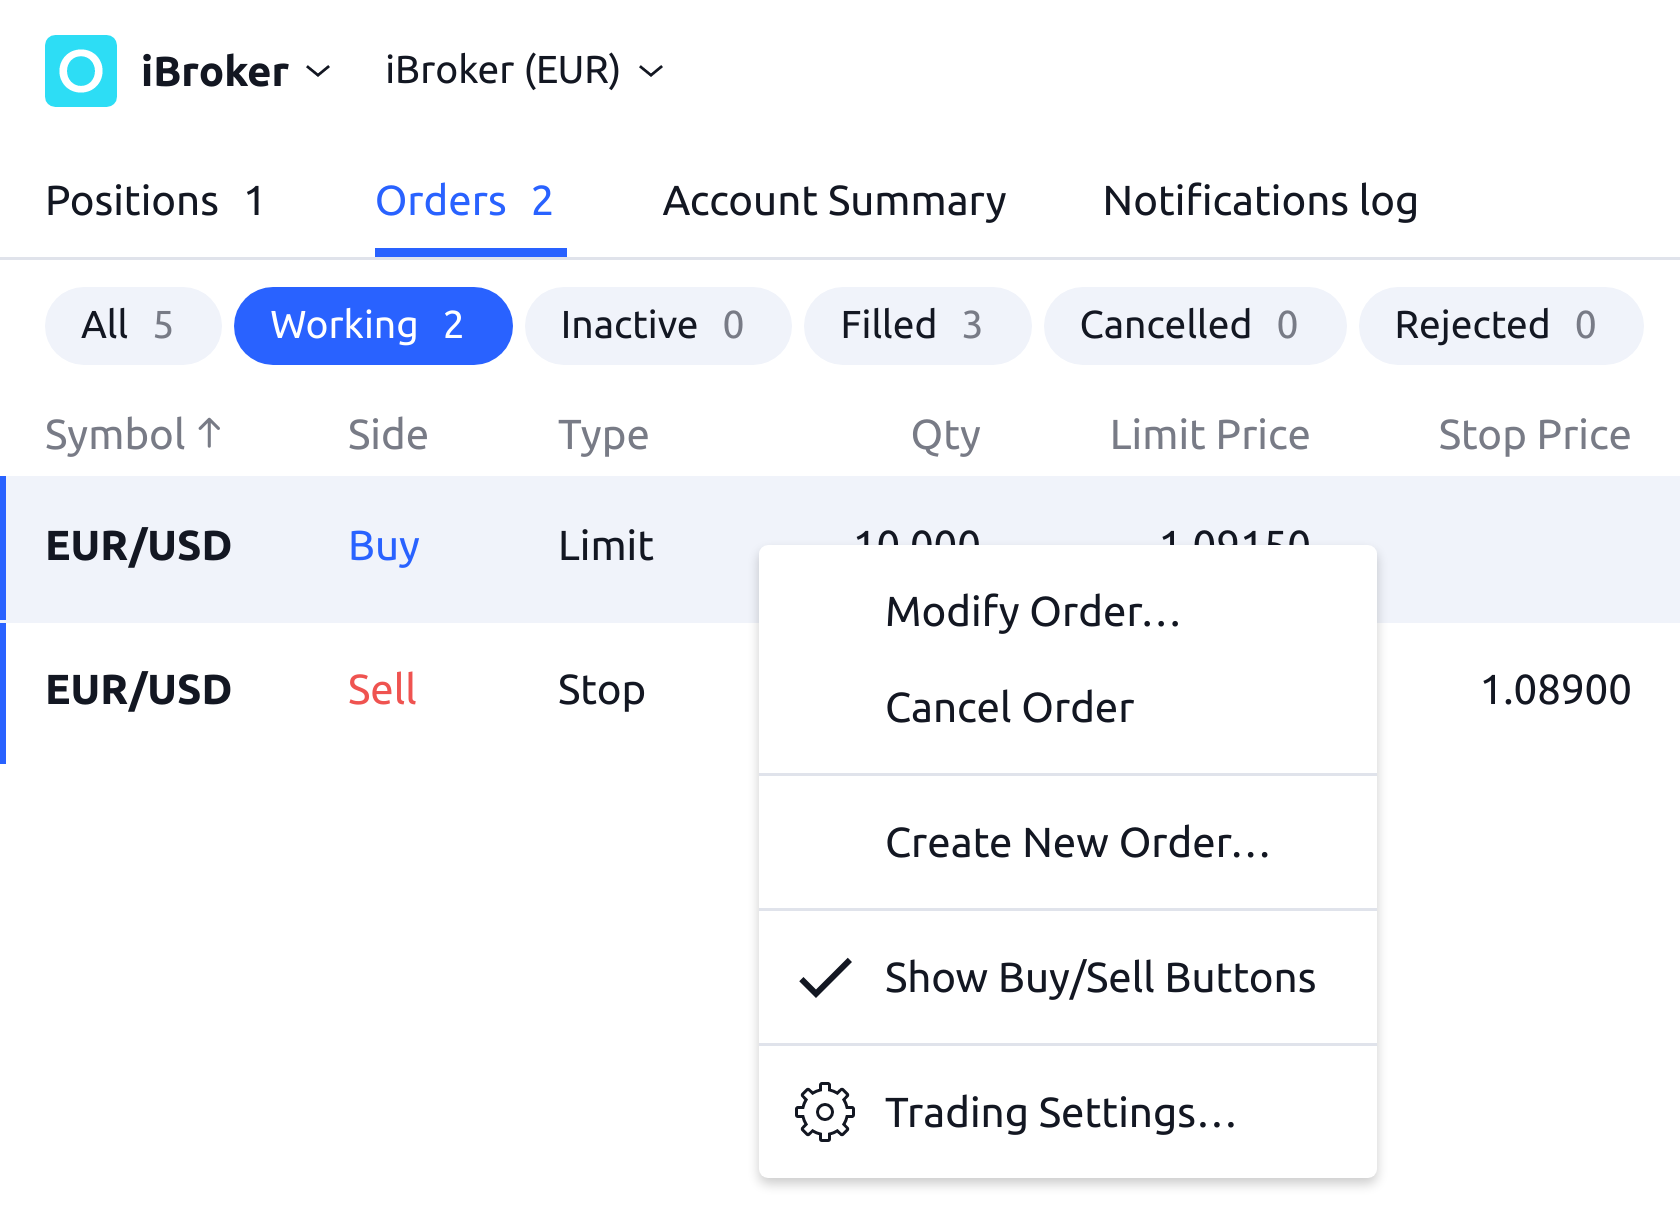
Task: Open Trading Settings via gear icon
Action: click(x=824, y=1112)
